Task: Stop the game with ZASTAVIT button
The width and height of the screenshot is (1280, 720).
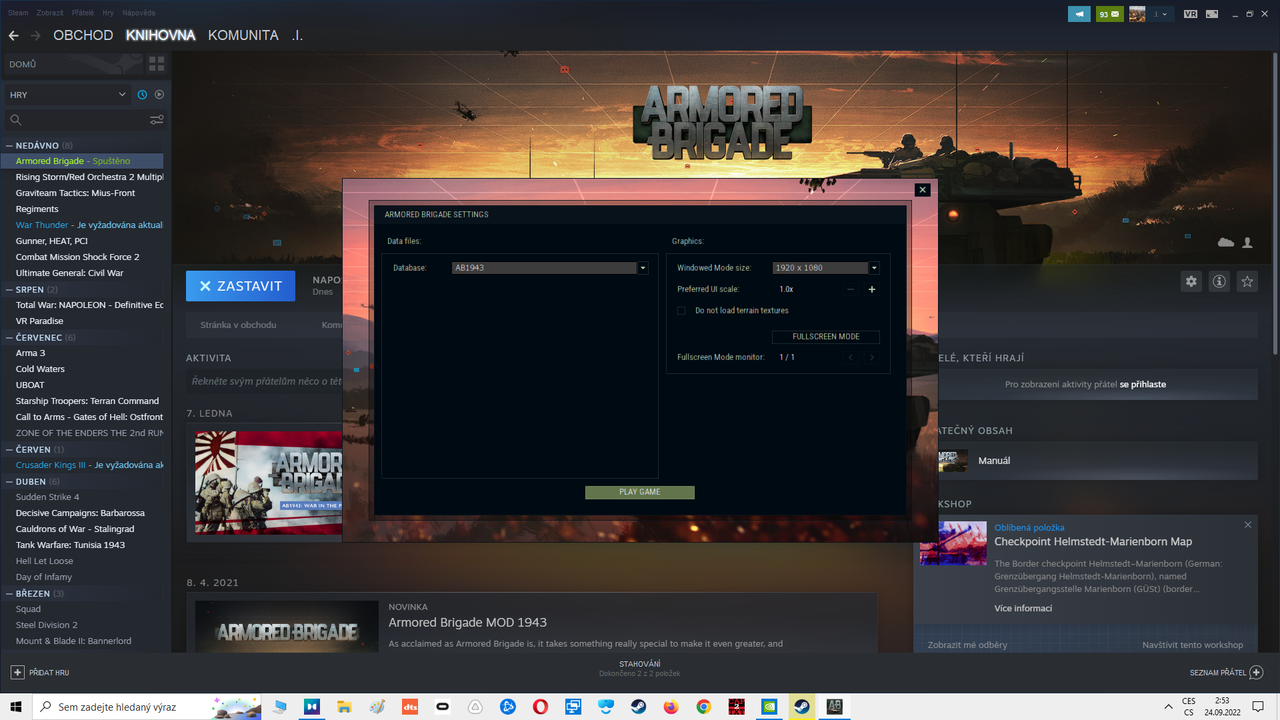Action: [x=241, y=286]
